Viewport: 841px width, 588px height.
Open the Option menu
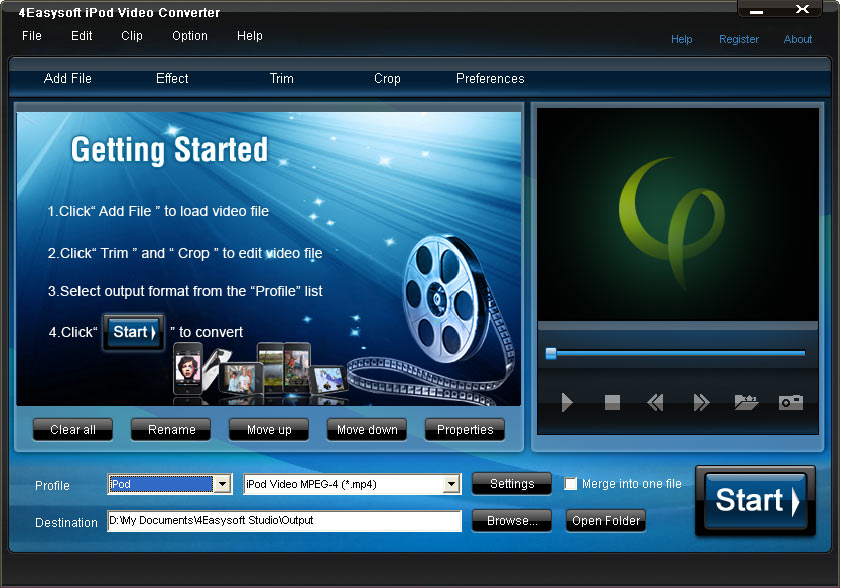190,36
